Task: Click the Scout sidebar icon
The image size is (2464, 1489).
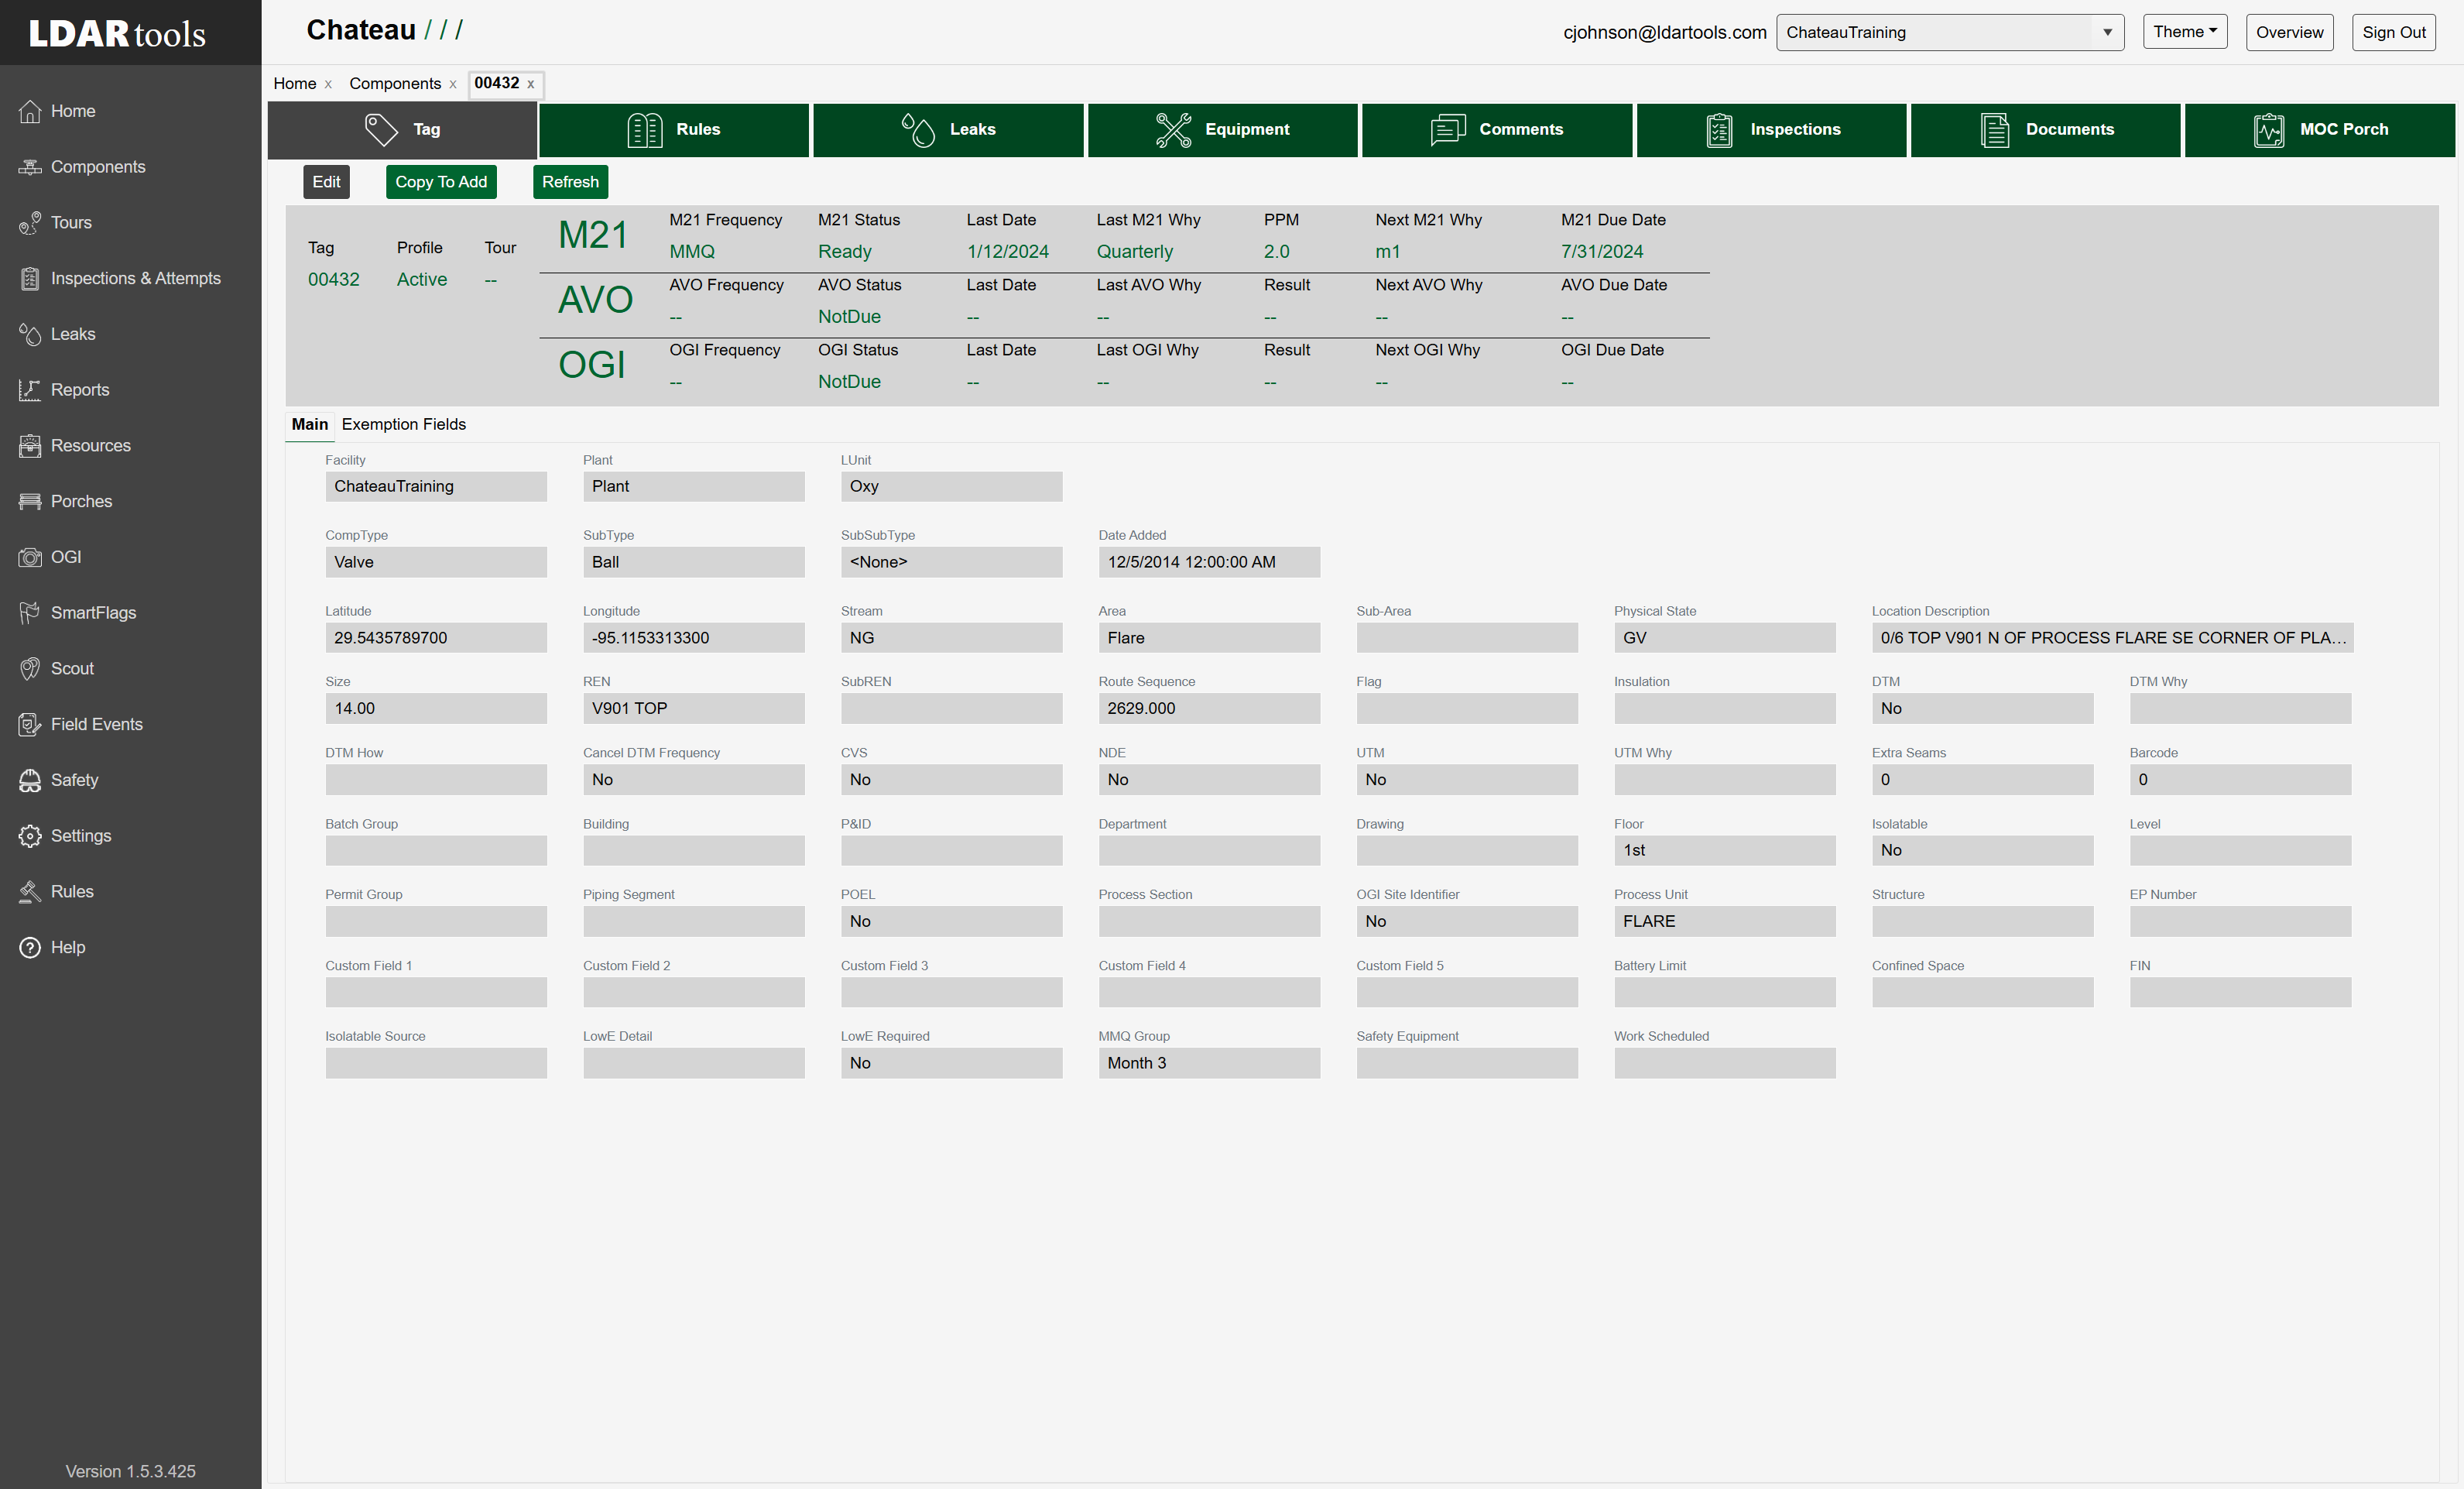Action: pos(30,669)
